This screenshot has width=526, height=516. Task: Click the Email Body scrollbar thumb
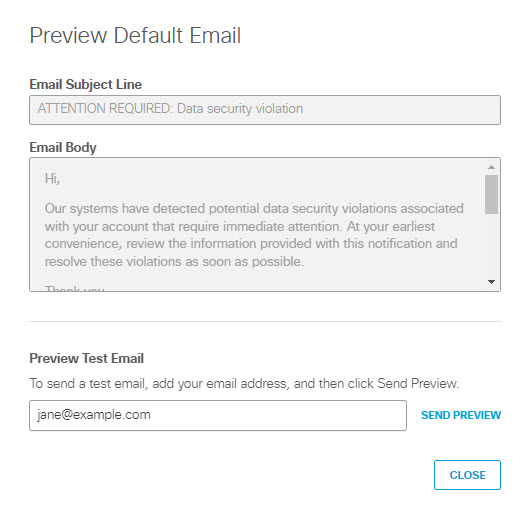tap(491, 194)
